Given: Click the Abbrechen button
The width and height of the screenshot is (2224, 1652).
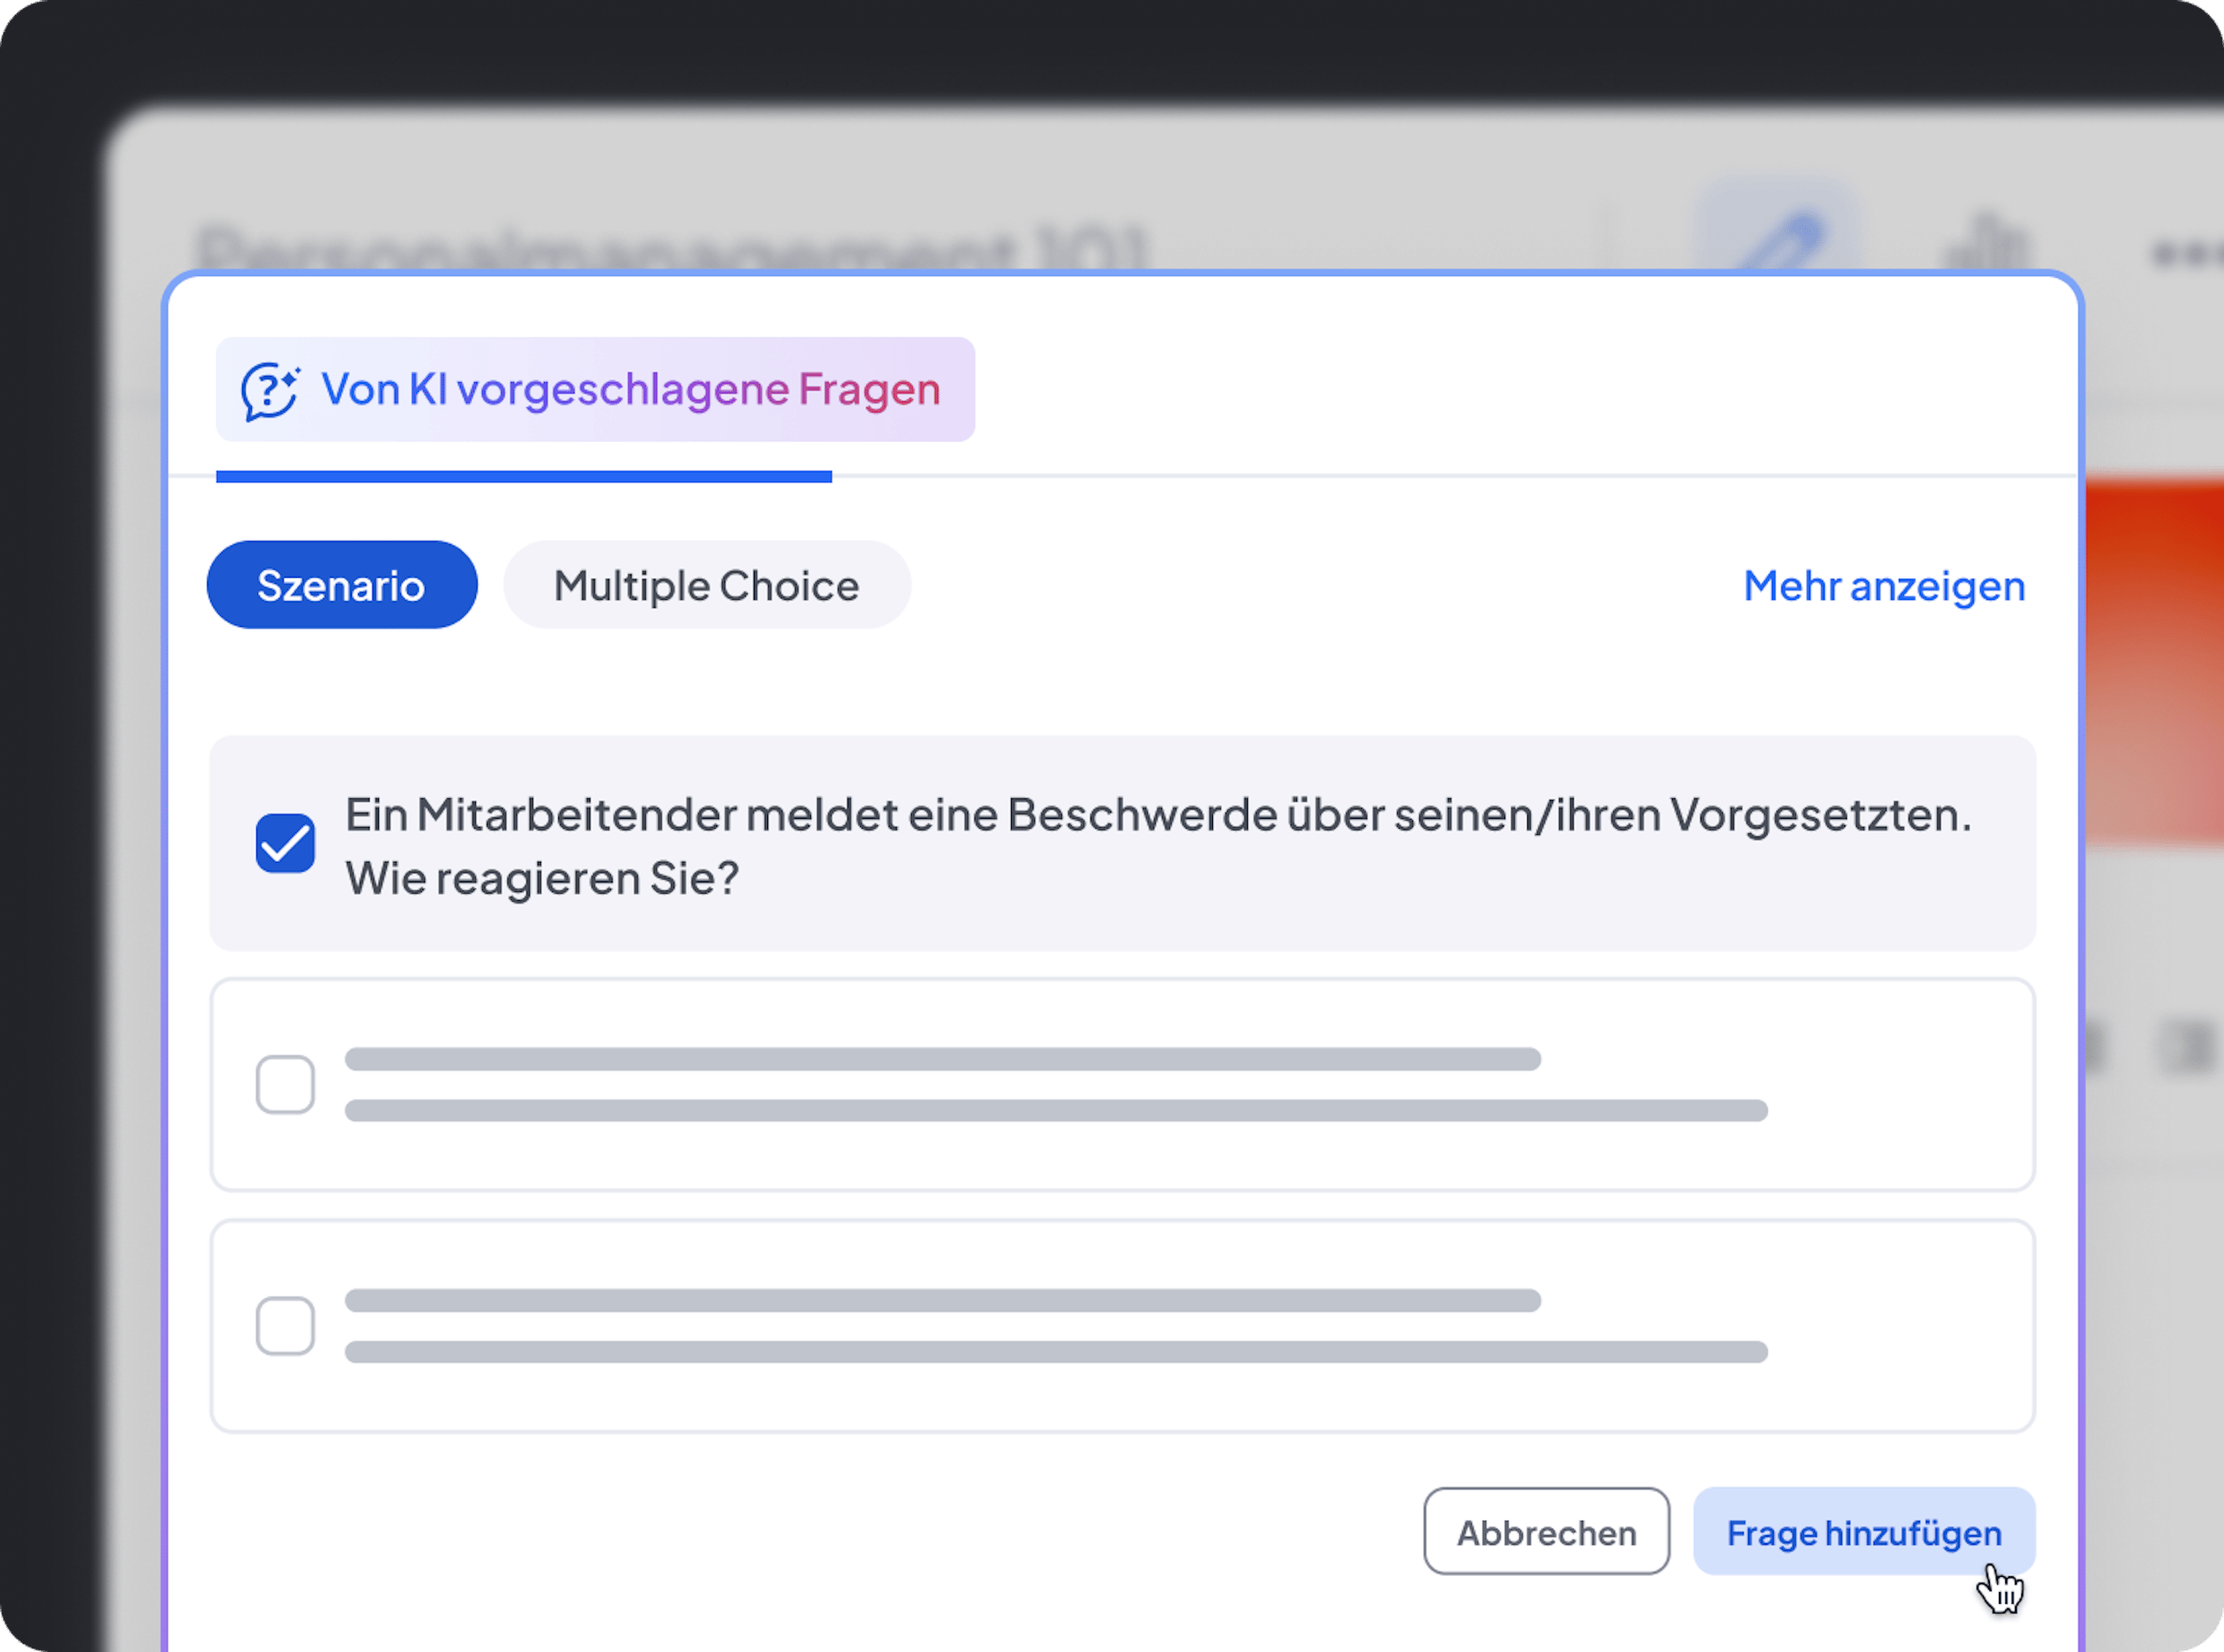Looking at the screenshot, I should tap(1546, 1531).
